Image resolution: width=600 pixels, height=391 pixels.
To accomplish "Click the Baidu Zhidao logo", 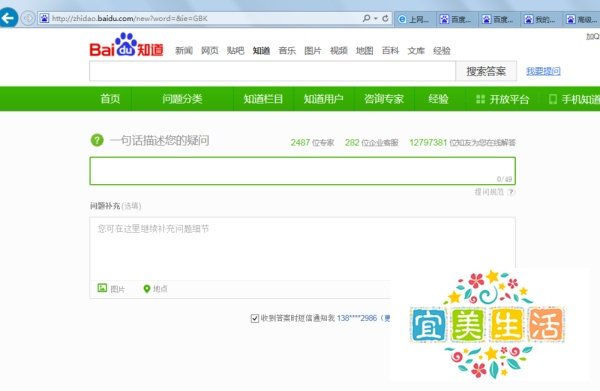I will [x=126, y=45].
